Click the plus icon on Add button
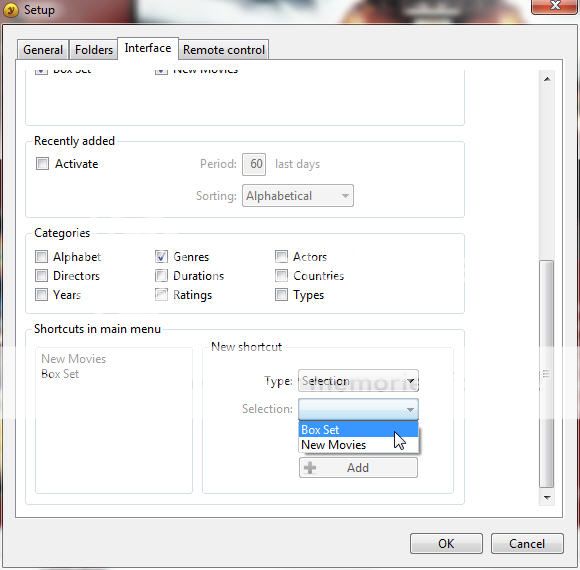Screen dimensions: 580x570 [310, 468]
